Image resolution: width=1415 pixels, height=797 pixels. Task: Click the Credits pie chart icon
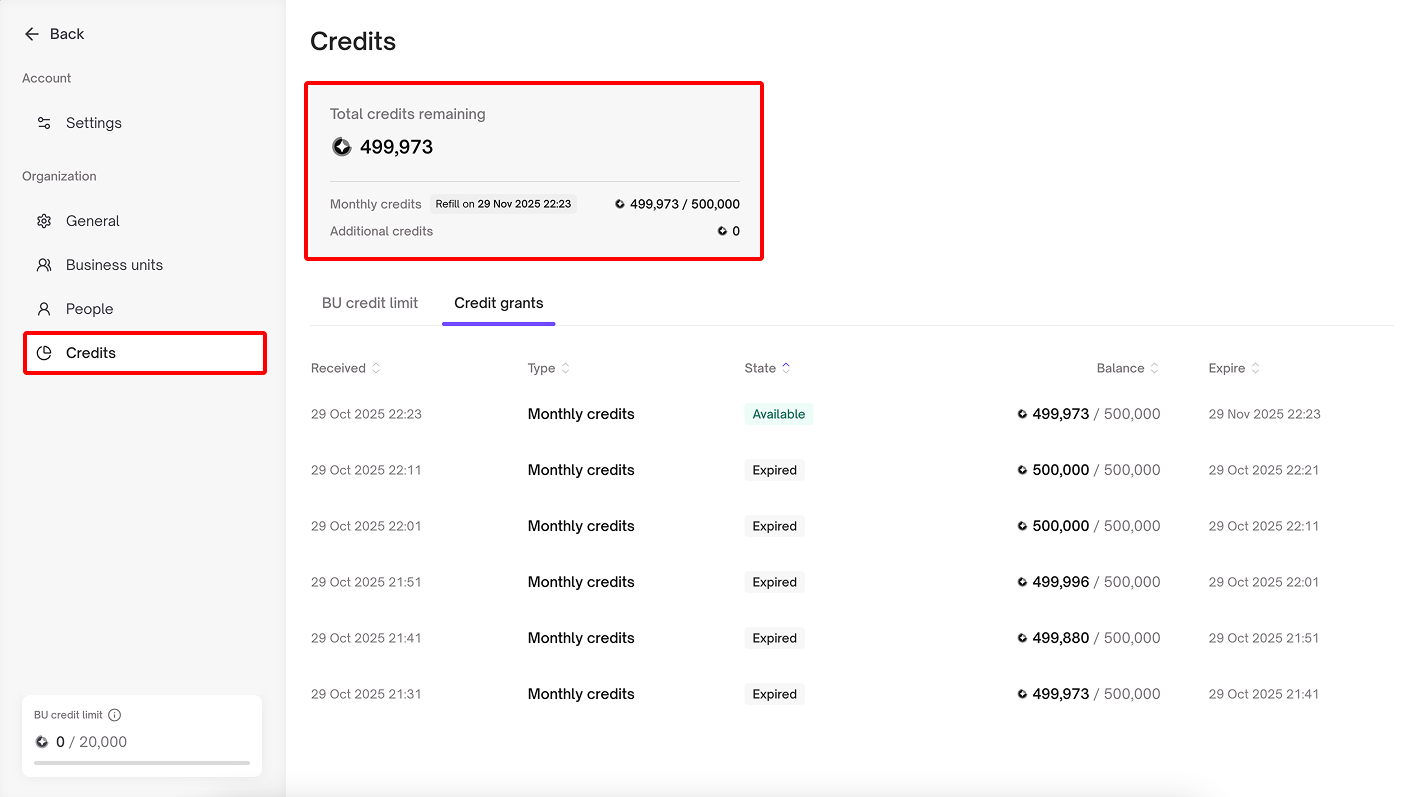pos(44,353)
